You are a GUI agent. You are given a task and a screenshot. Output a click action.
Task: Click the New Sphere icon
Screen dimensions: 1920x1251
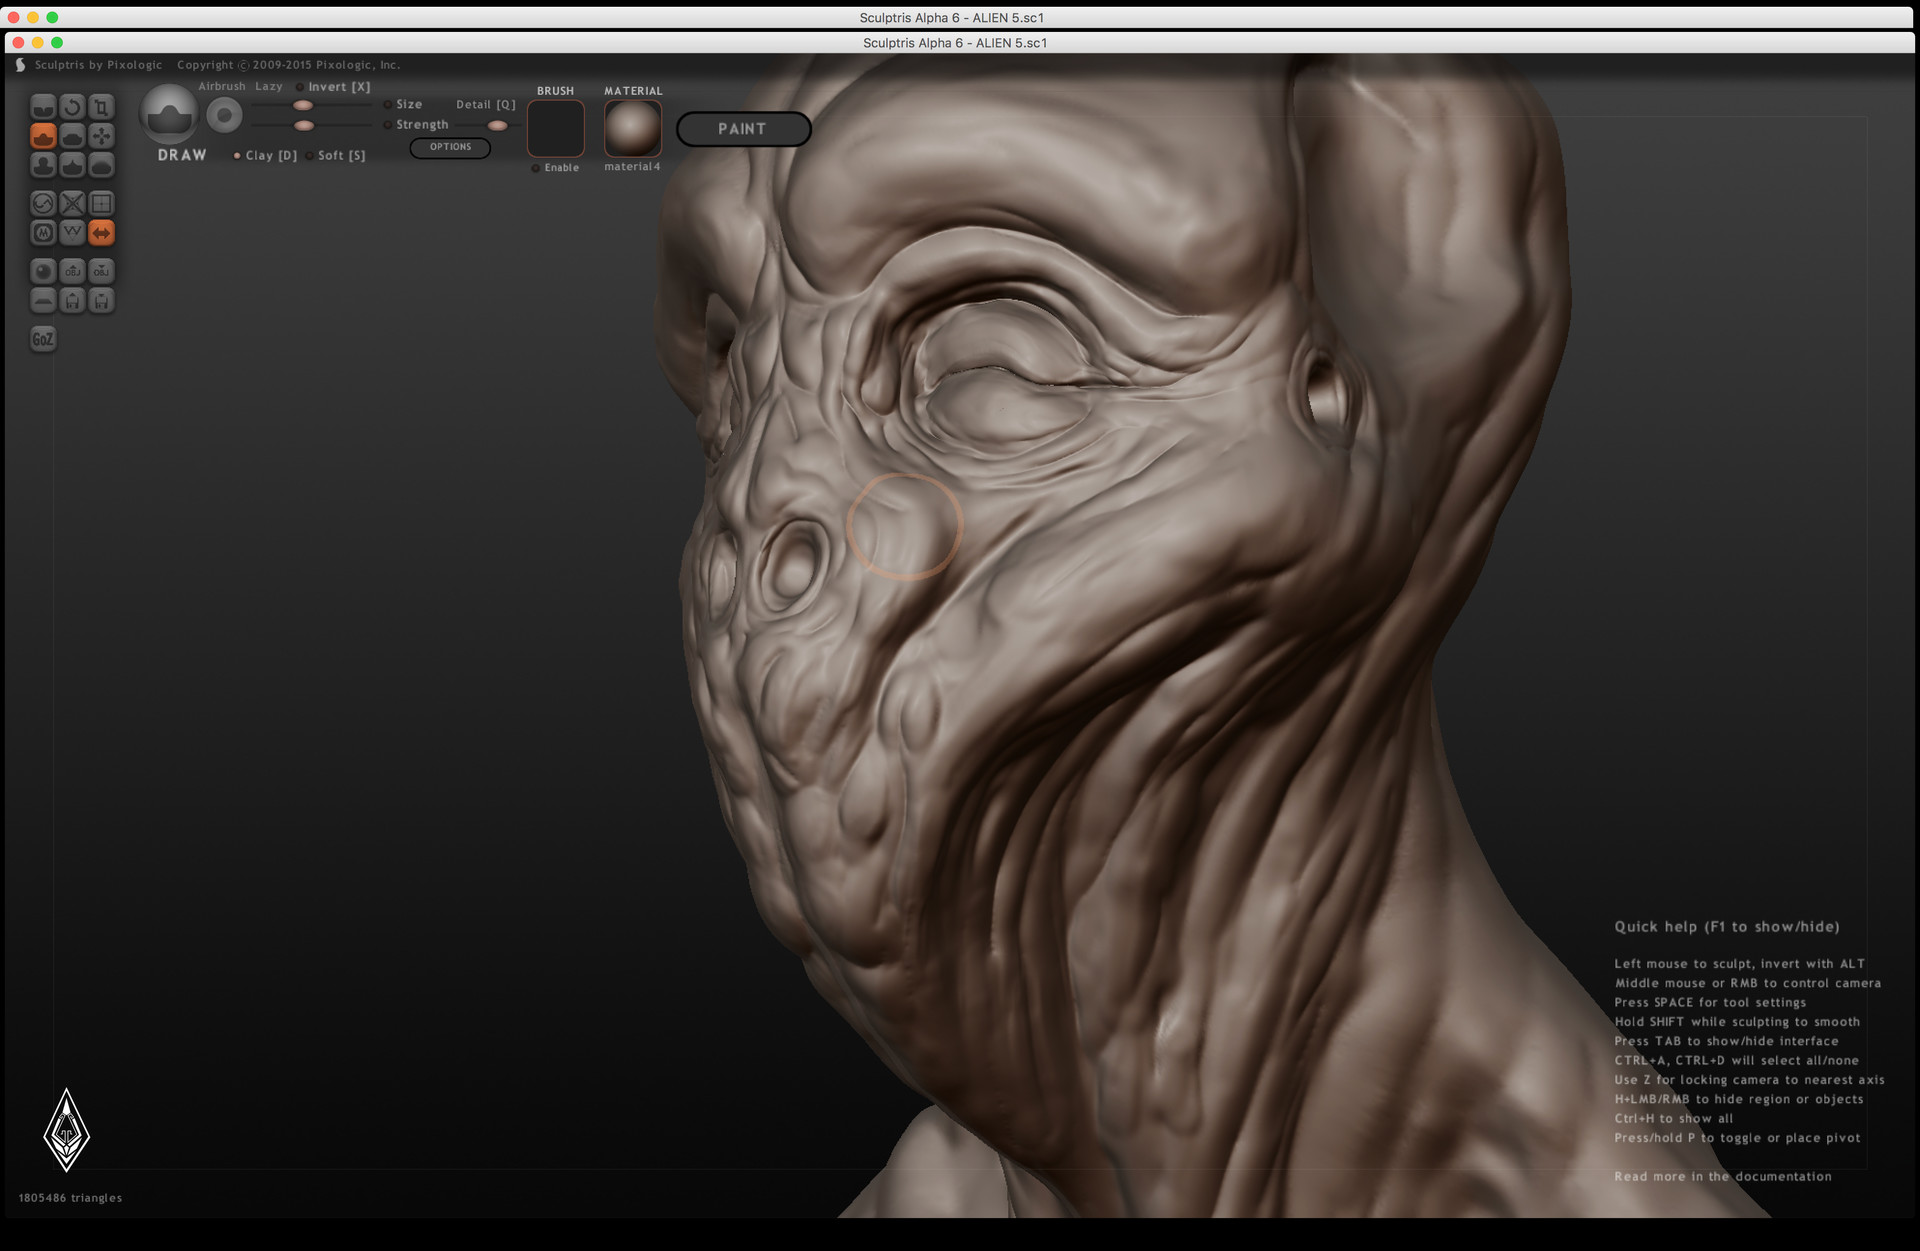(43, 271)
